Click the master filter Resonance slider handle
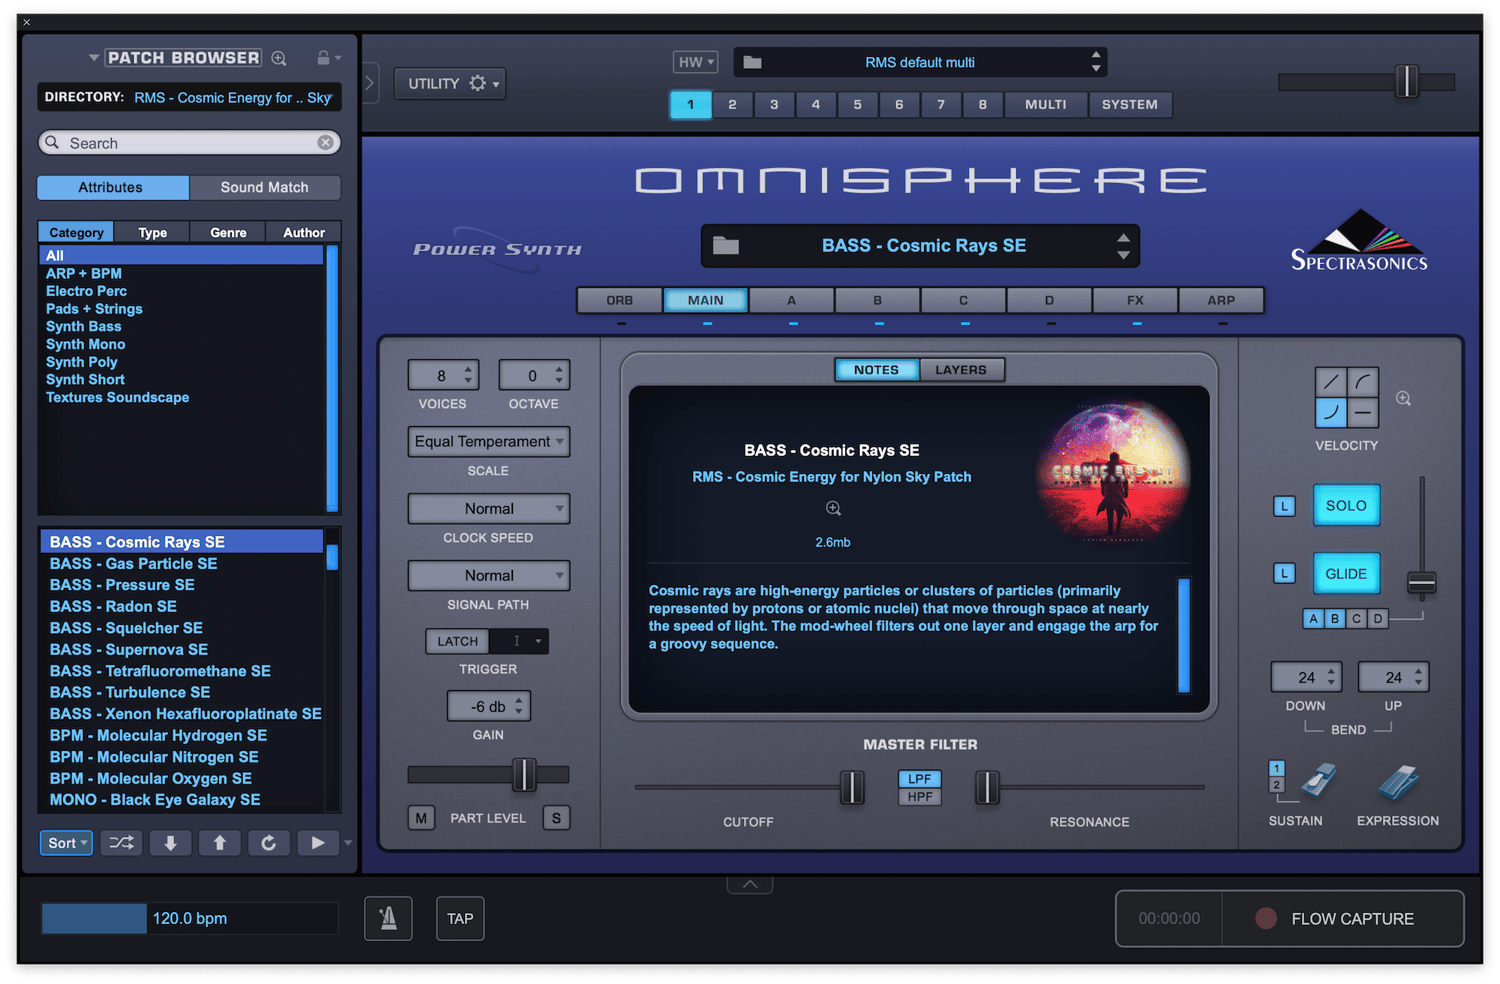 coord(987,787)
